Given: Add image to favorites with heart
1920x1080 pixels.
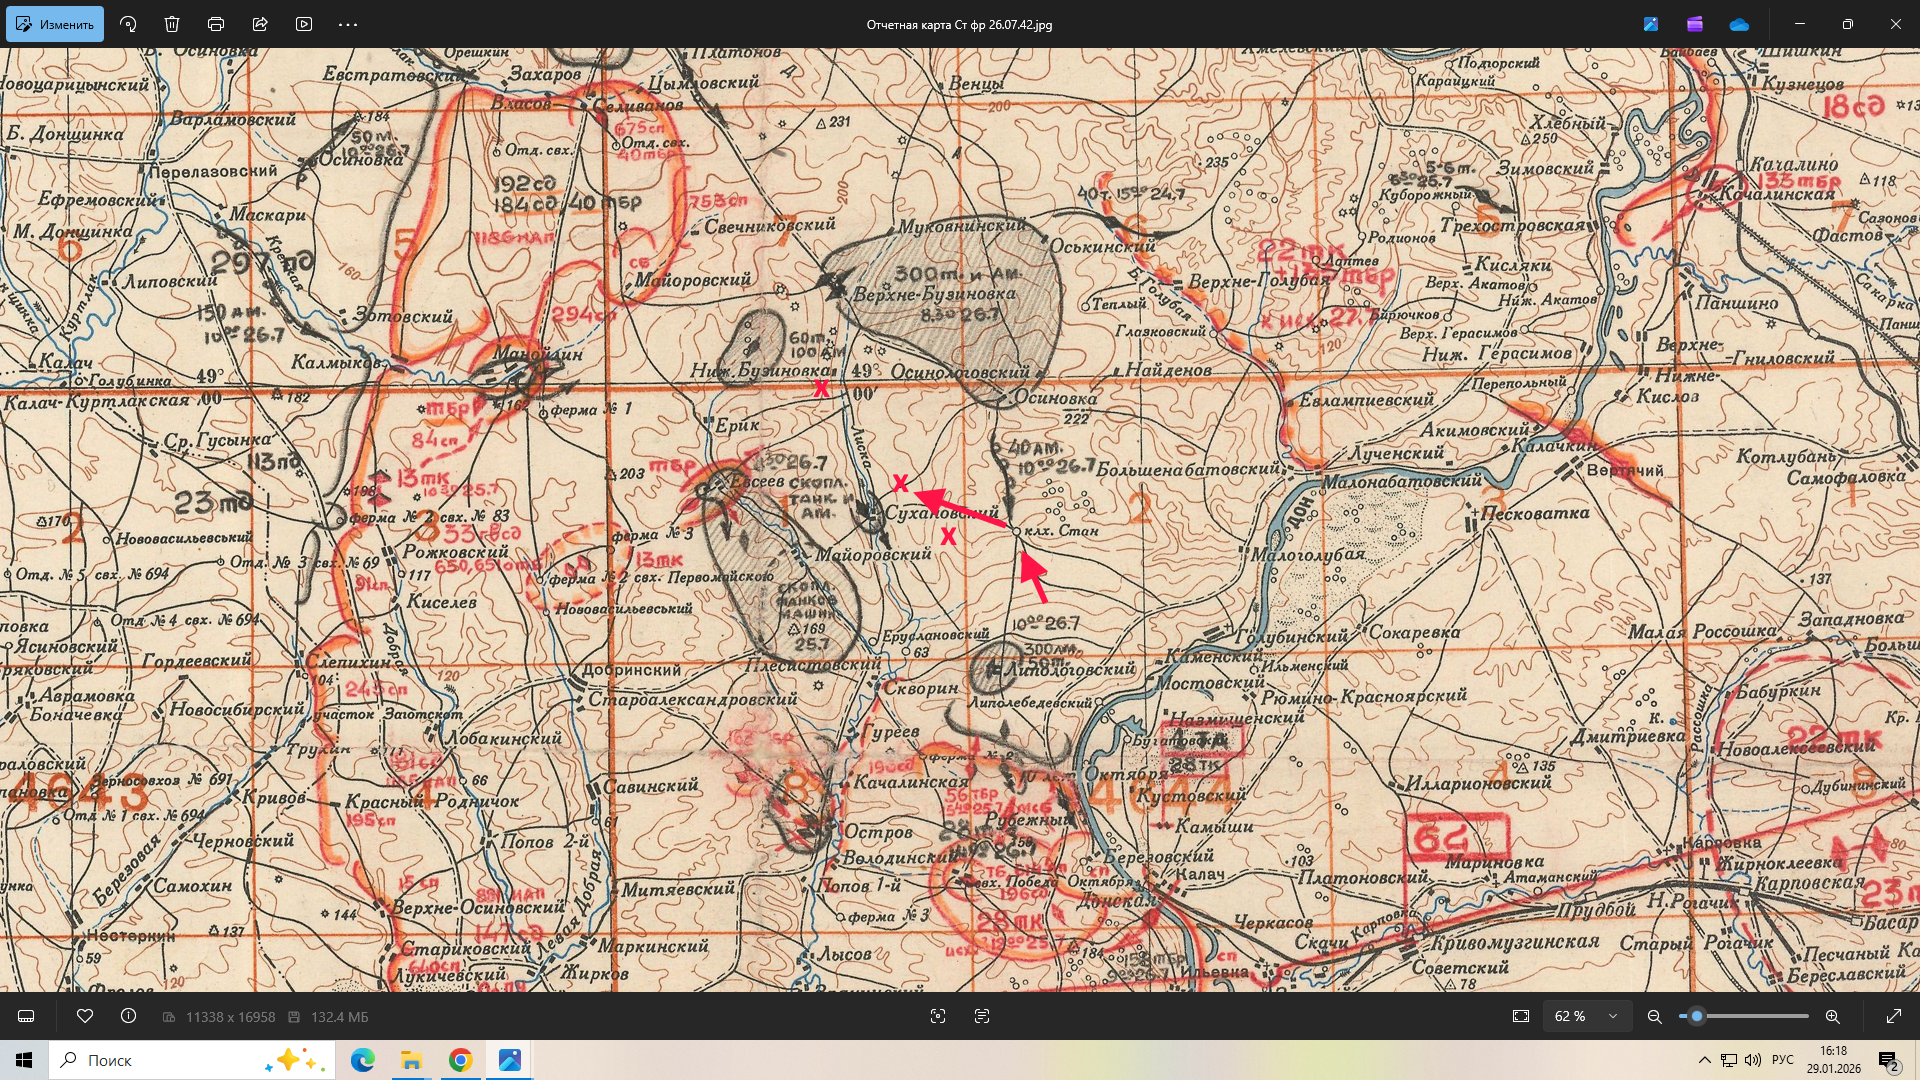Looking at the screenshot, I should point(85,1016).
